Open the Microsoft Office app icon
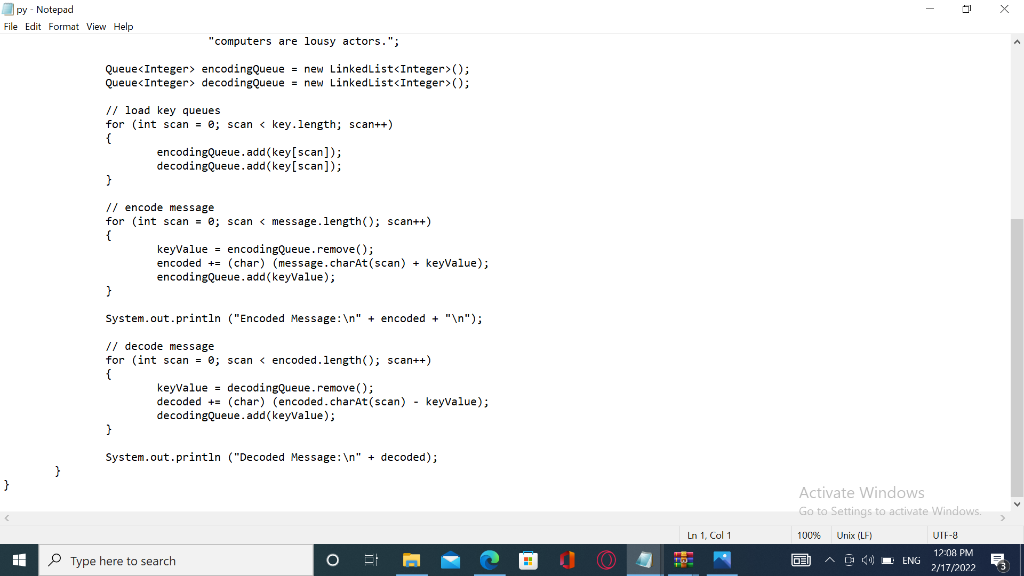1024x576 pixels. (x=566, y=560)
